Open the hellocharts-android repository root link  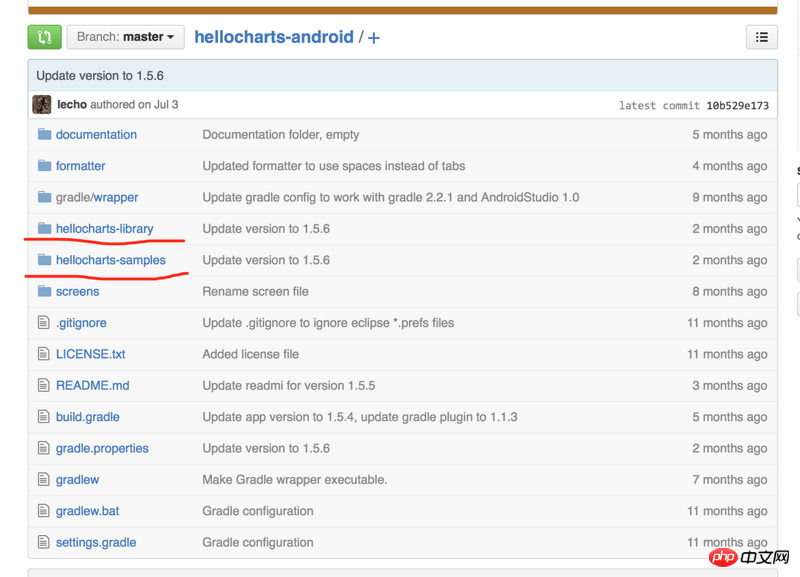tap(274, 37)
